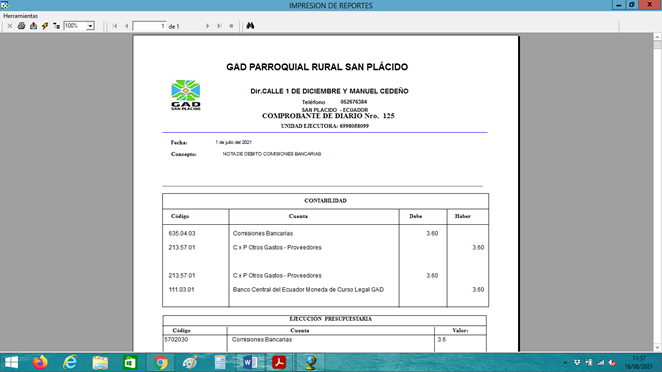Image resolution: width=662 pixels, height=372 pixels.
Task: Click the title 'GAD PARROQUIAL RURAL SAN PLÁCIDO'
Action: pos(317,67)
